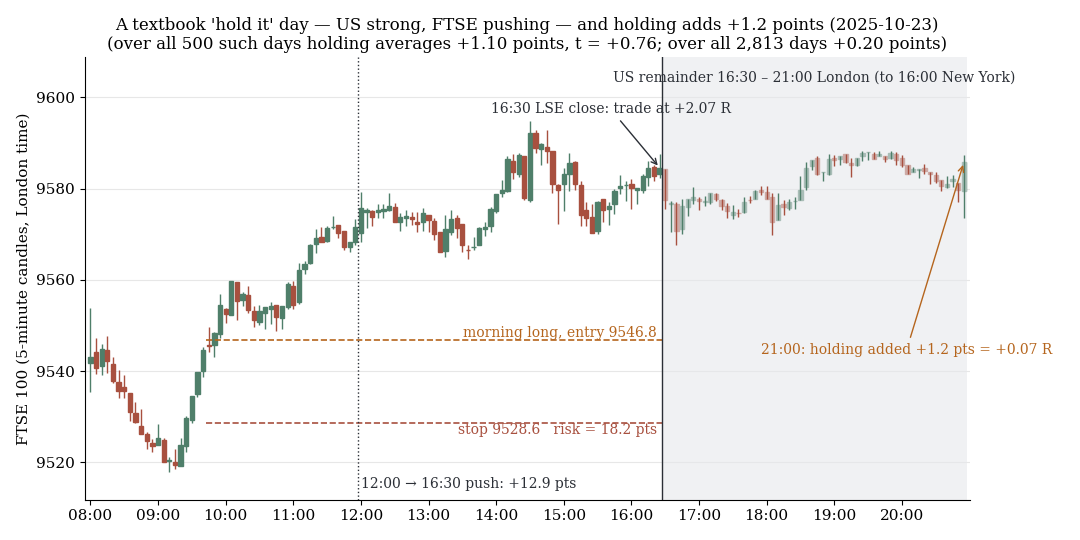Click the '21:00: holding added +1.2 pts' annotation
1080x540 pixels.
click(906, 349)
